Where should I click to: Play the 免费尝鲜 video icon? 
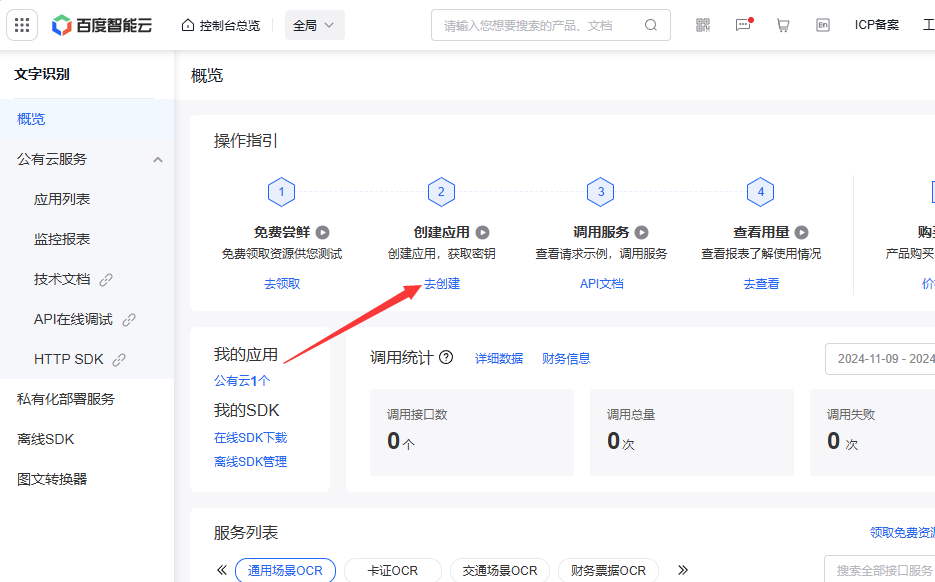pyautogui.click(x=323, y=232)
